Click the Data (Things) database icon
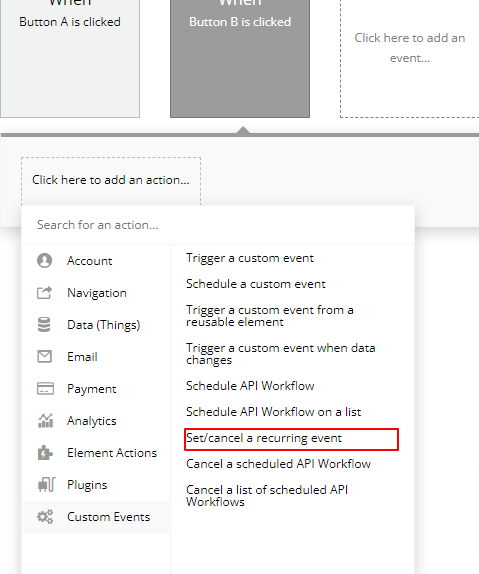Screen dimensions: 479x574 tap(44, 325)
